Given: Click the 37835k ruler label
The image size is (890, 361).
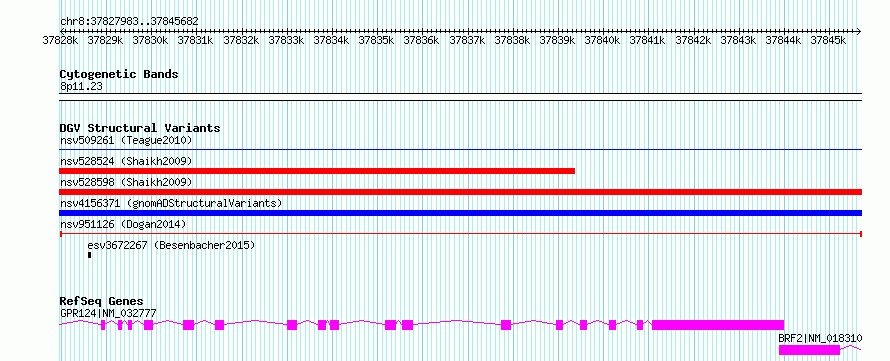Looking at the screenshot, I should point(377,40).
